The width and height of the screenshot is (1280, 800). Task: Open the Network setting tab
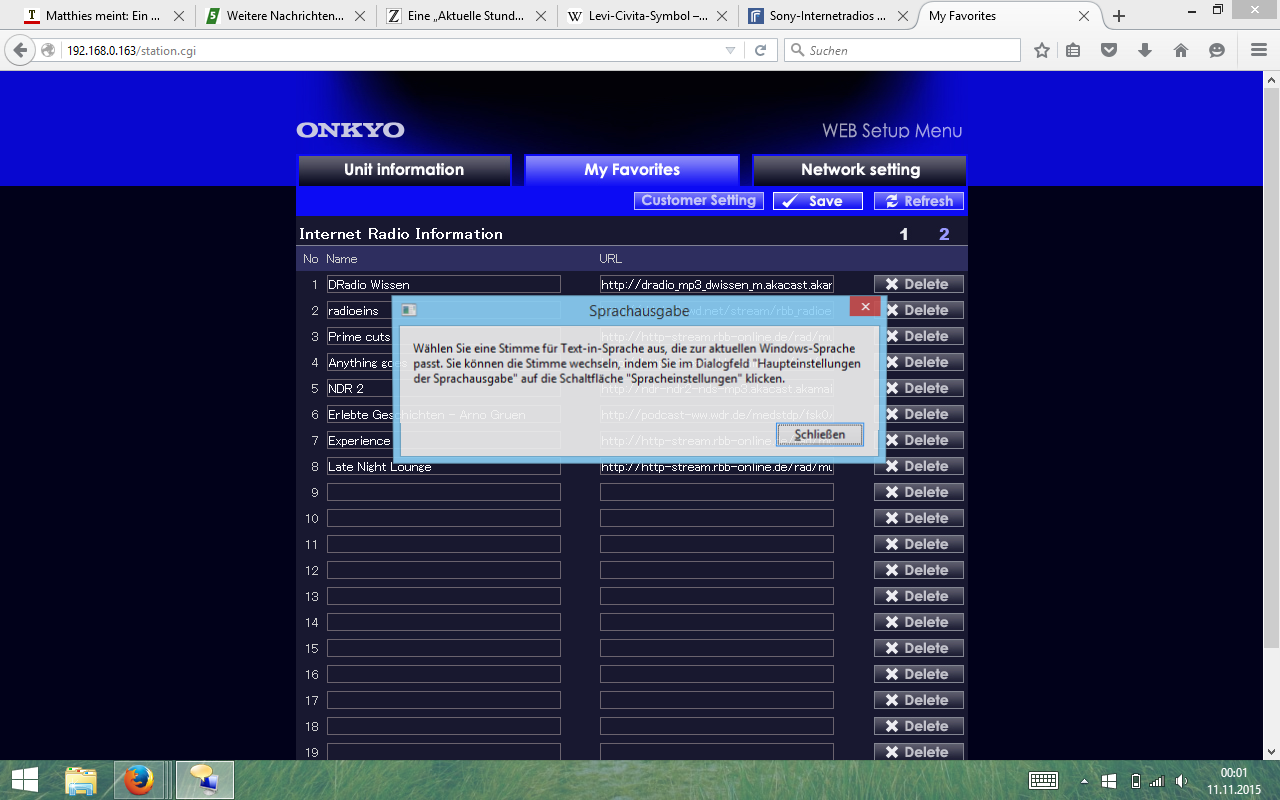tap(859, 170)
